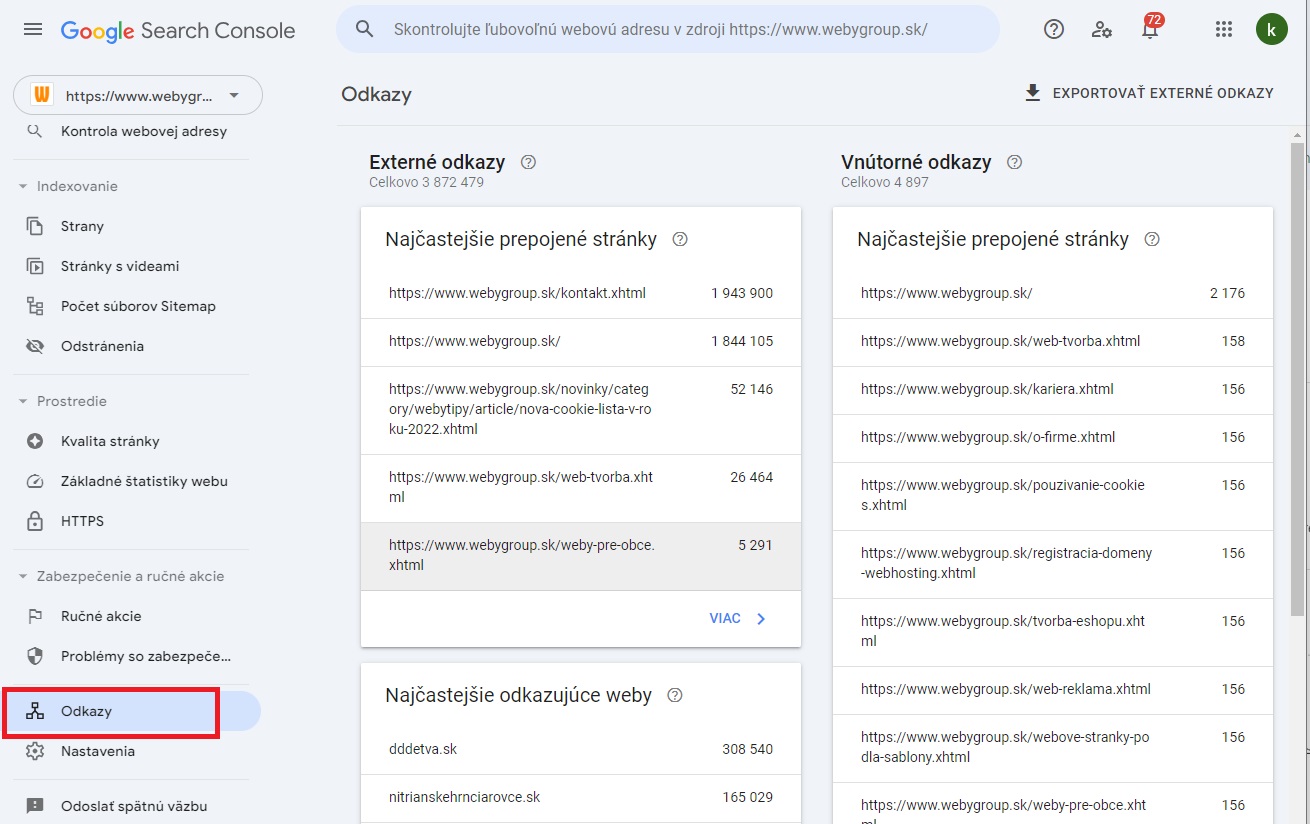Open referring site dddetva.sk
Image resolution: width=1310 pixels, height=824 pixels.
581,750
